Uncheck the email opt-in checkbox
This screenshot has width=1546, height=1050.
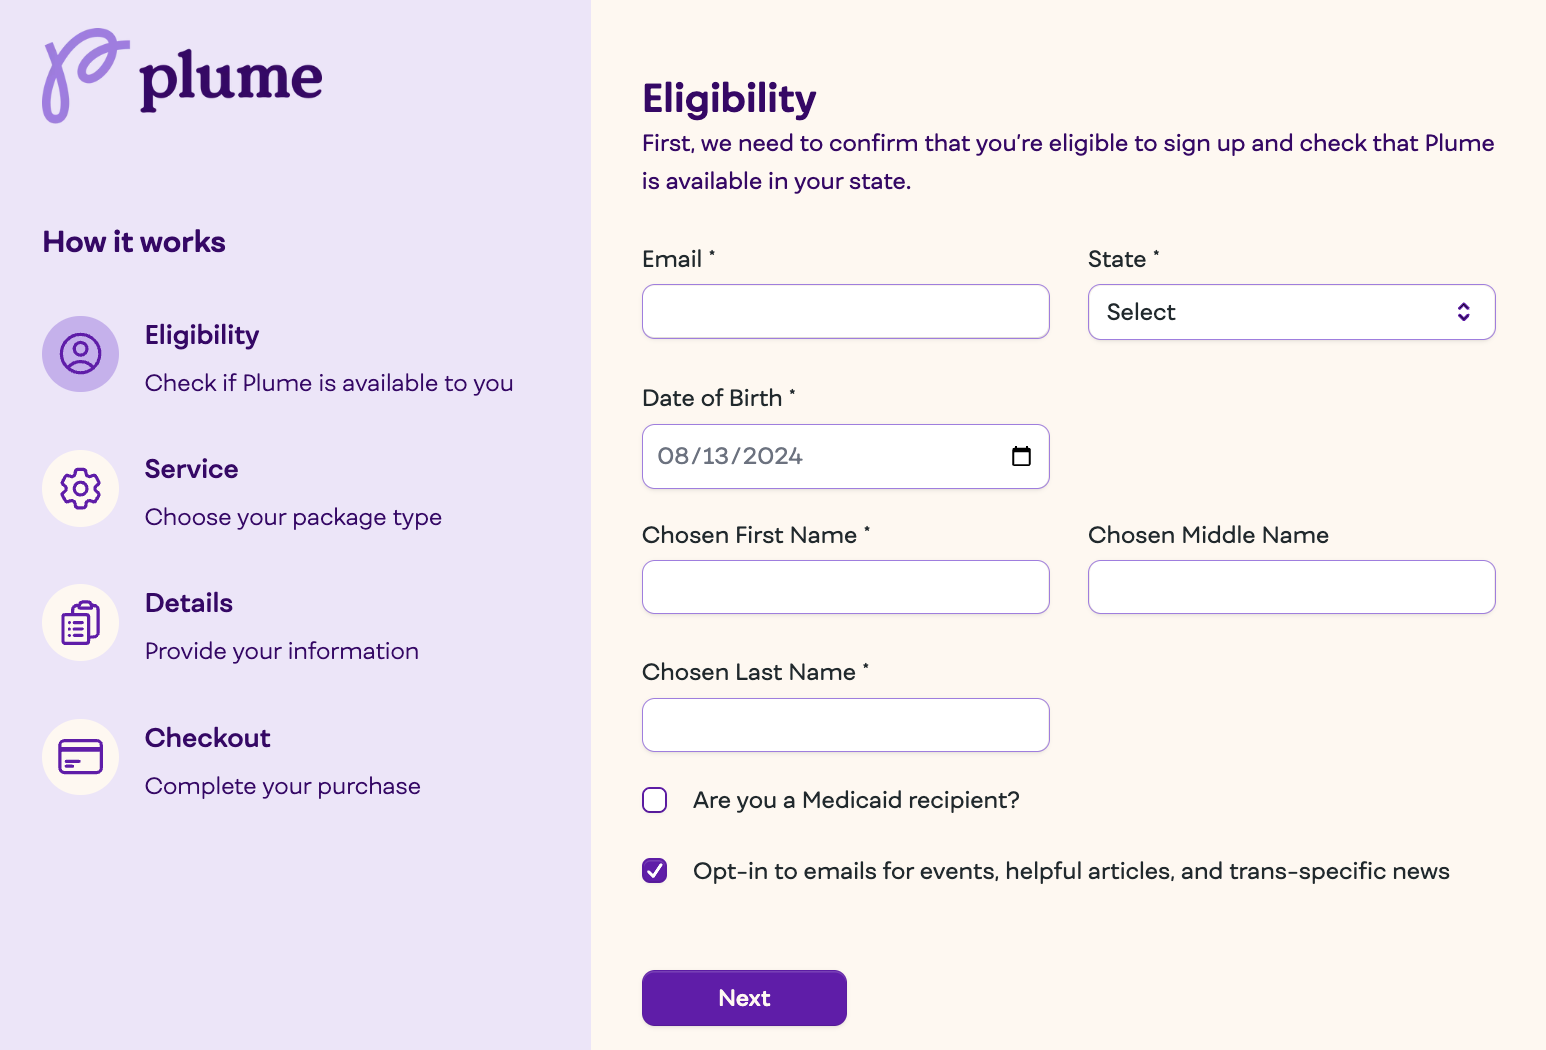pos(654,871)
